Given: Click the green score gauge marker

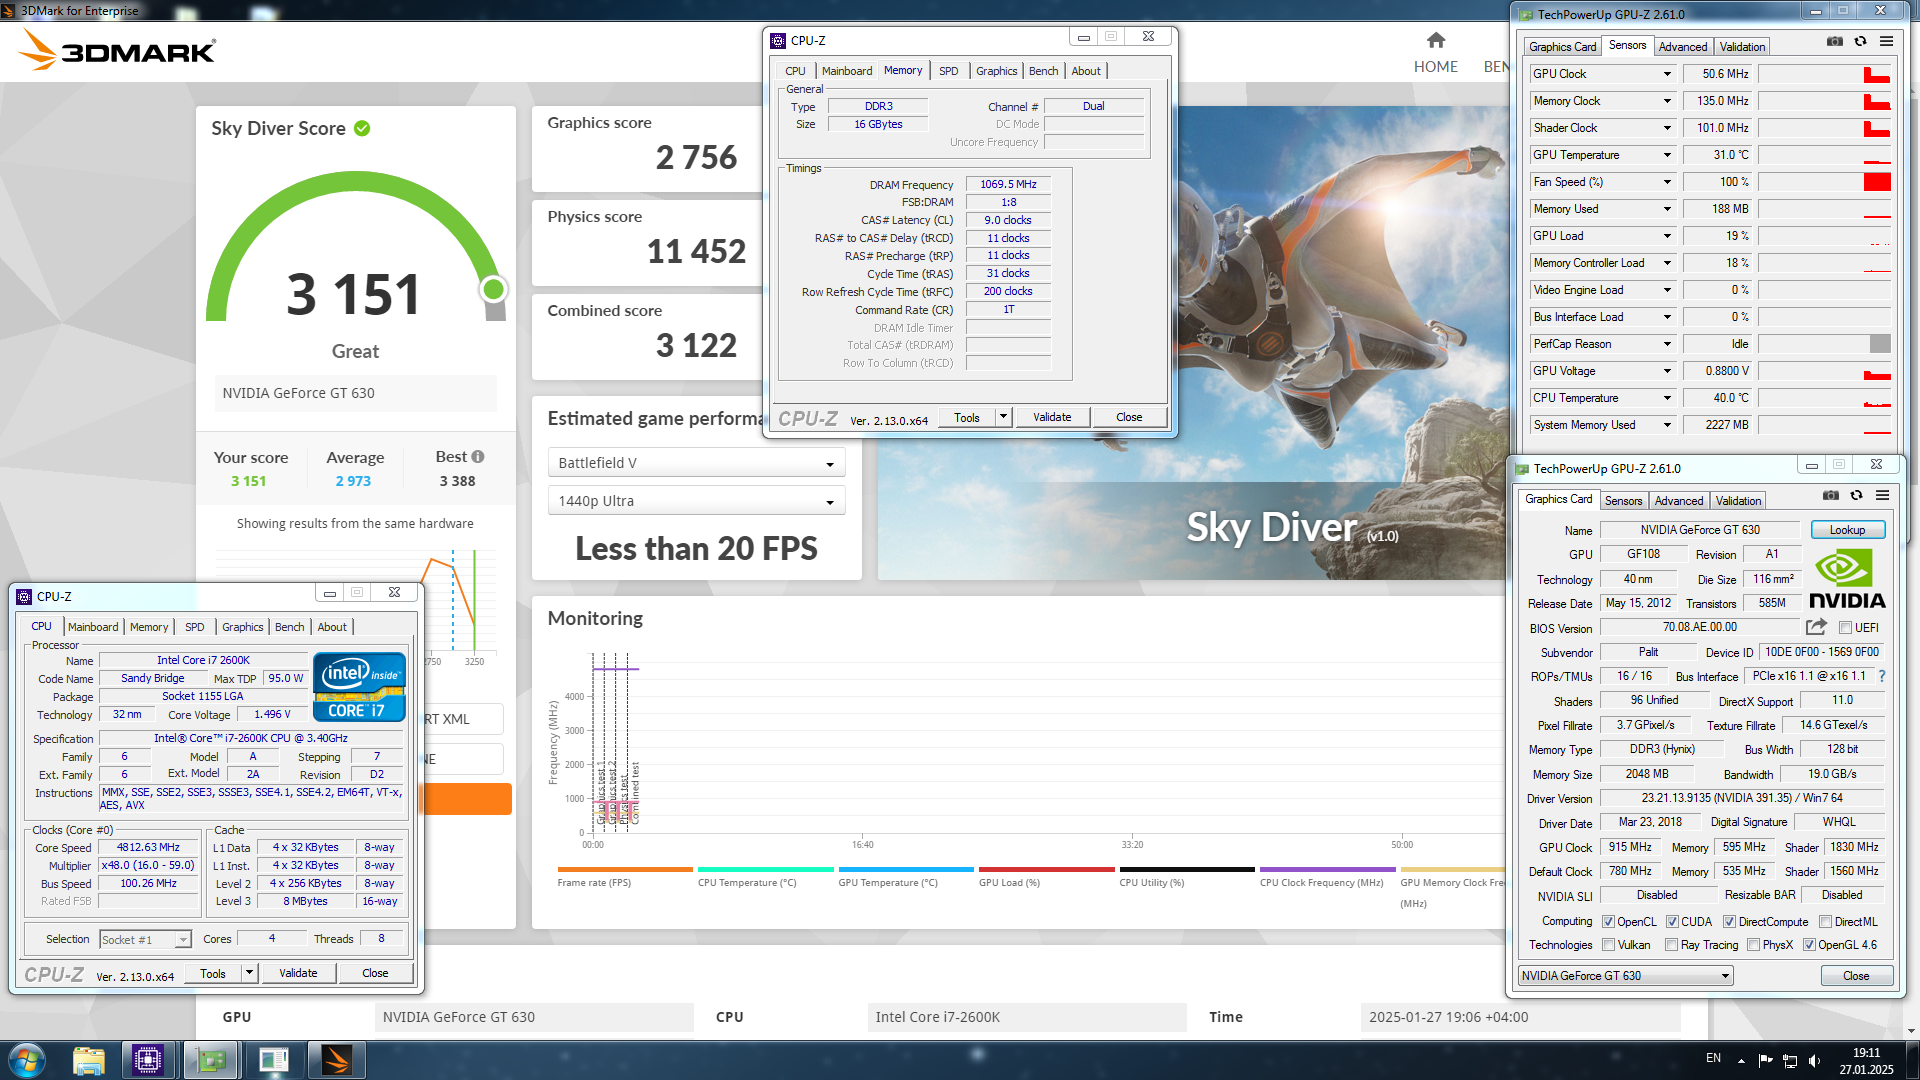Looking at the screenshot, I should (493, 289).
